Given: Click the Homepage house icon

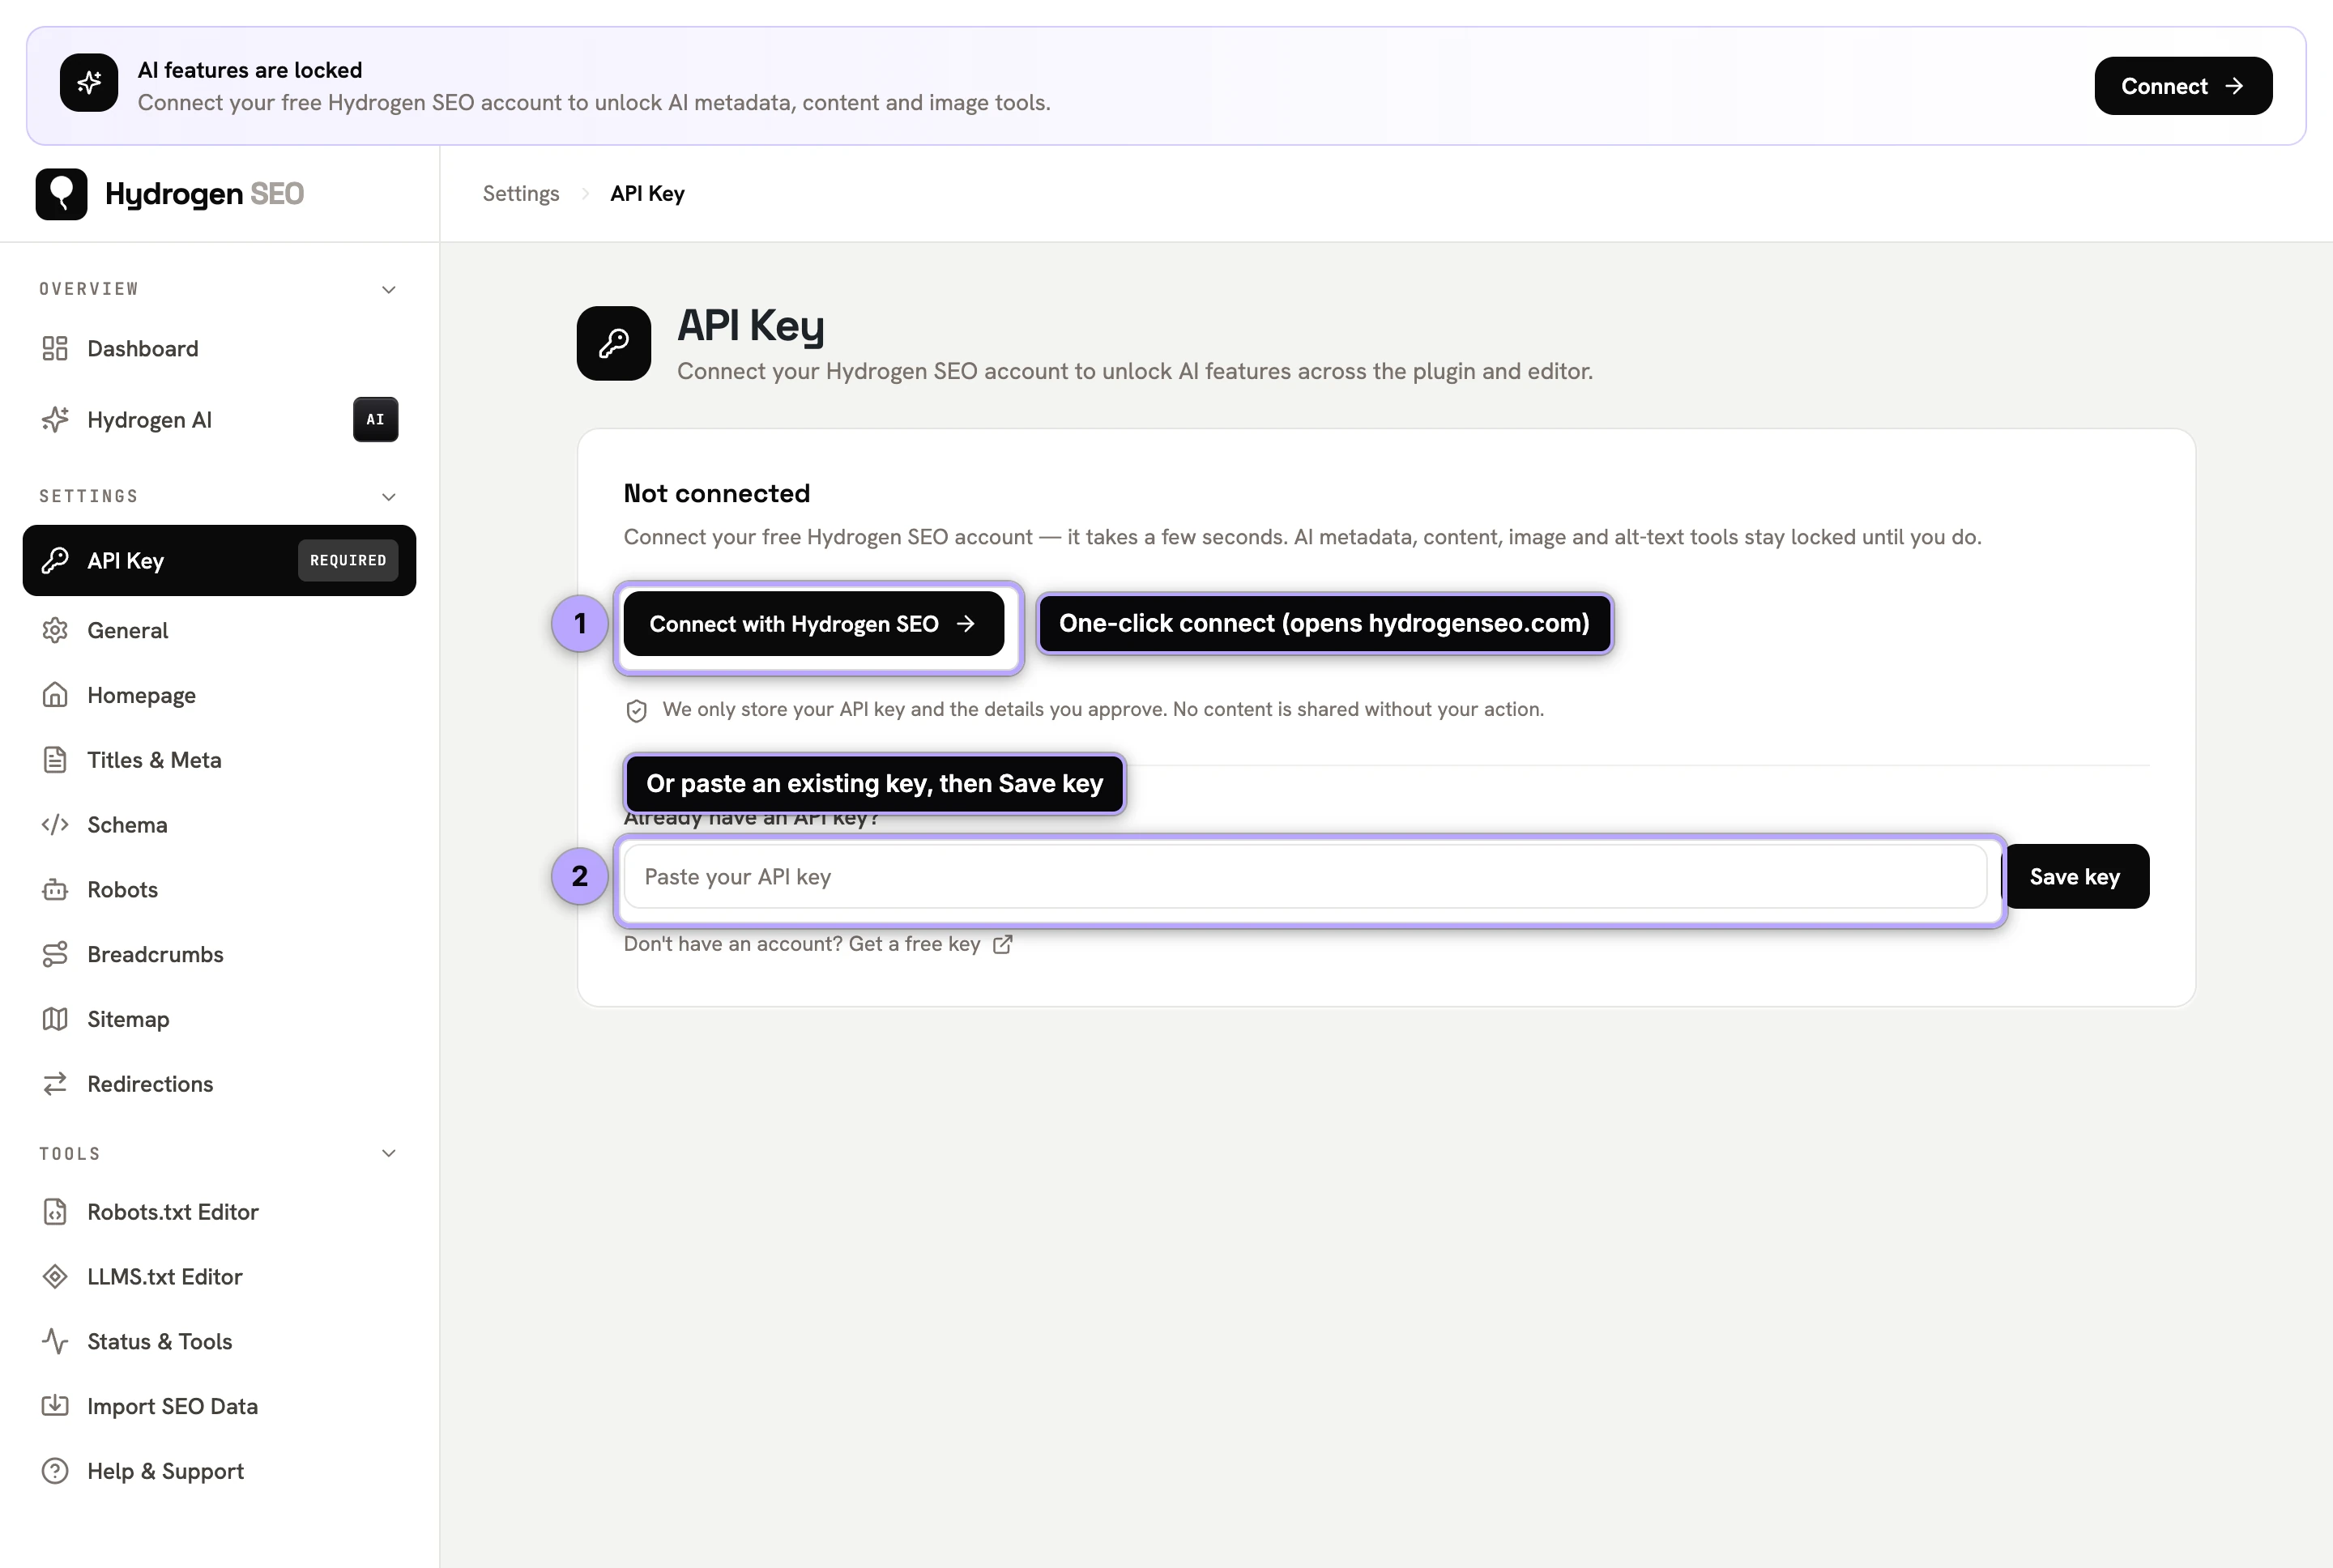Looking at the screenshot, I should click(55, 695).
